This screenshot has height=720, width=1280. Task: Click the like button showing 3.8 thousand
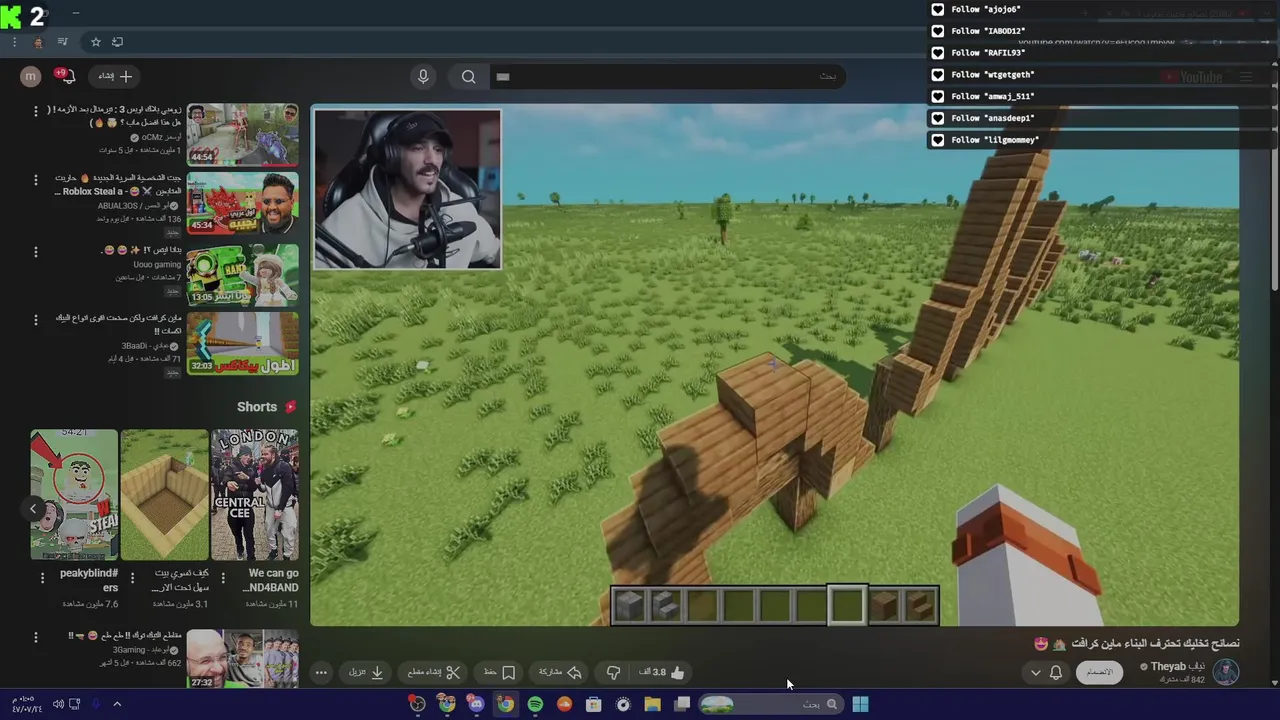pyautogui.click(x=662, y=673)
